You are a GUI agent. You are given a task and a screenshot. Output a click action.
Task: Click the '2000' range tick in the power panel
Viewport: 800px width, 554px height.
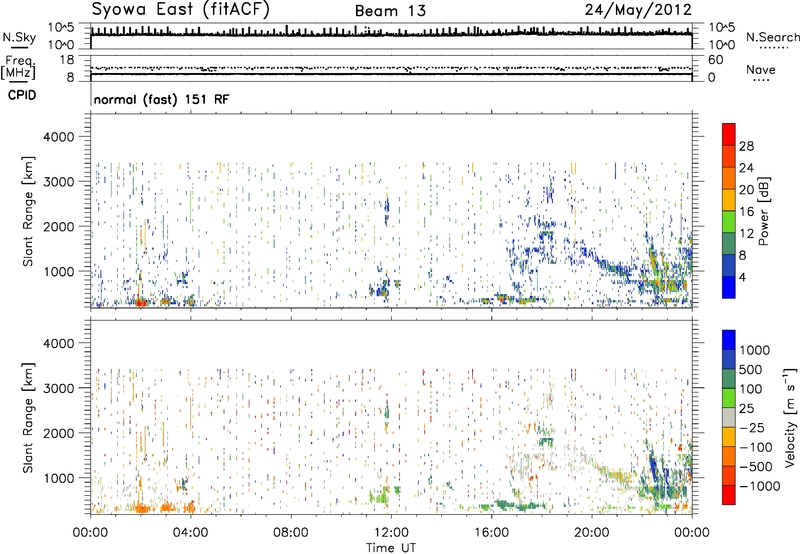(58, 226)
